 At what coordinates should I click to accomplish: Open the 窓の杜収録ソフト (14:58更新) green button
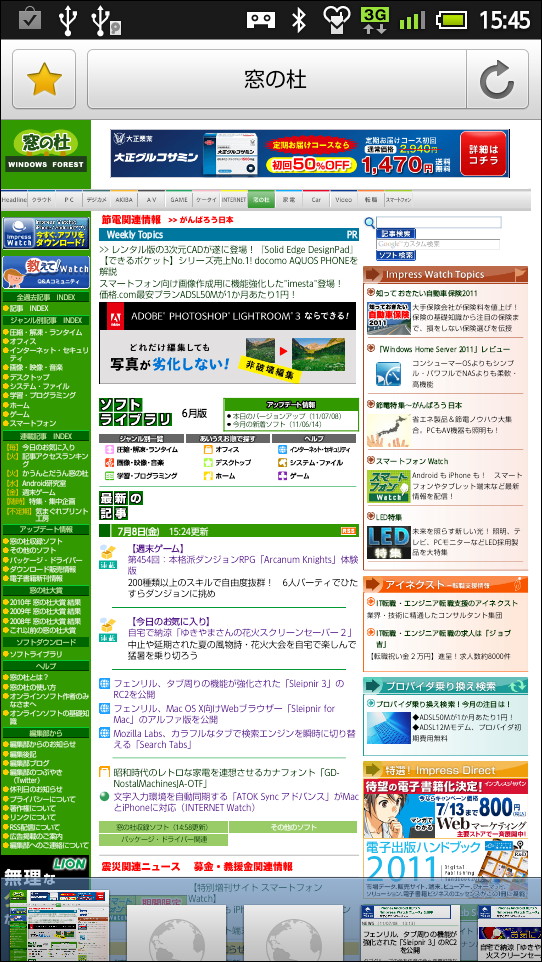[x=163, y=827]
